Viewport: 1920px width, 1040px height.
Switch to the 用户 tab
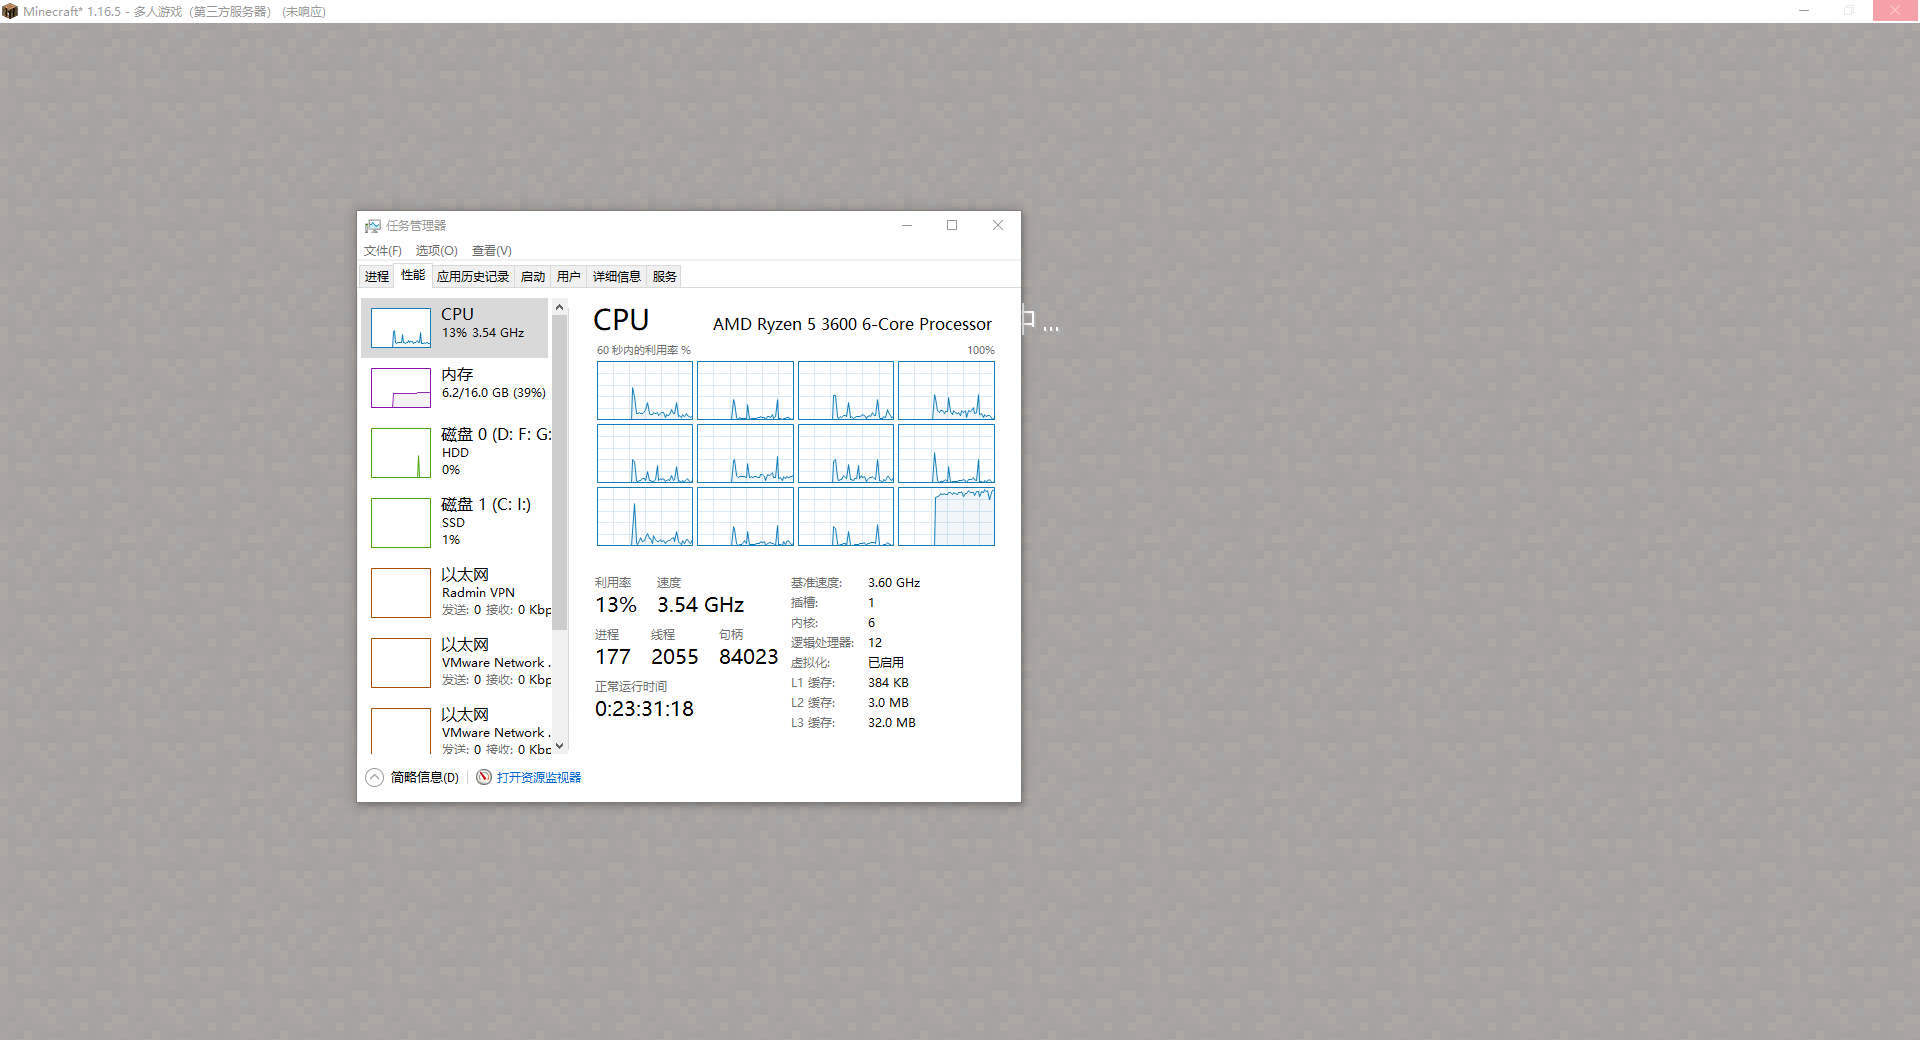(x=569, y=276)
